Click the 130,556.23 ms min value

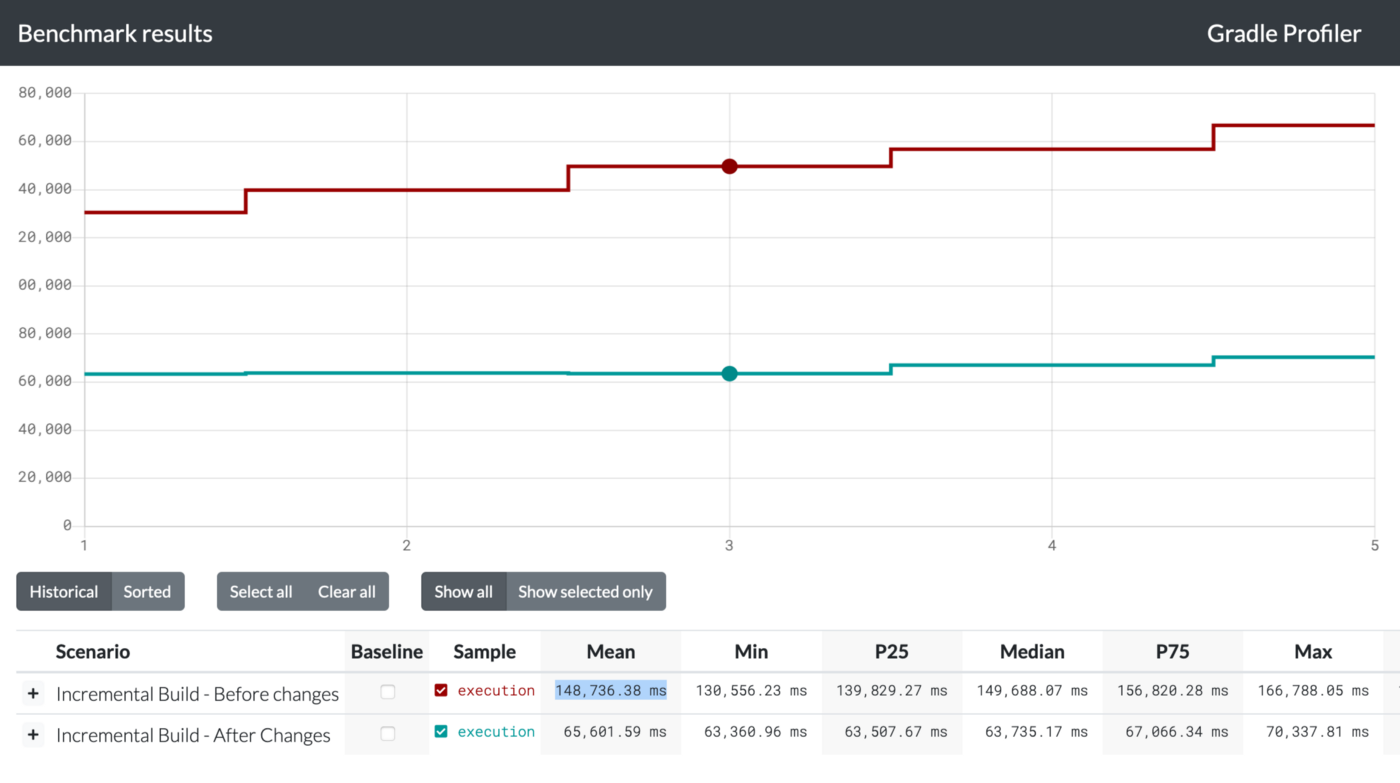(x=751, y=690)
